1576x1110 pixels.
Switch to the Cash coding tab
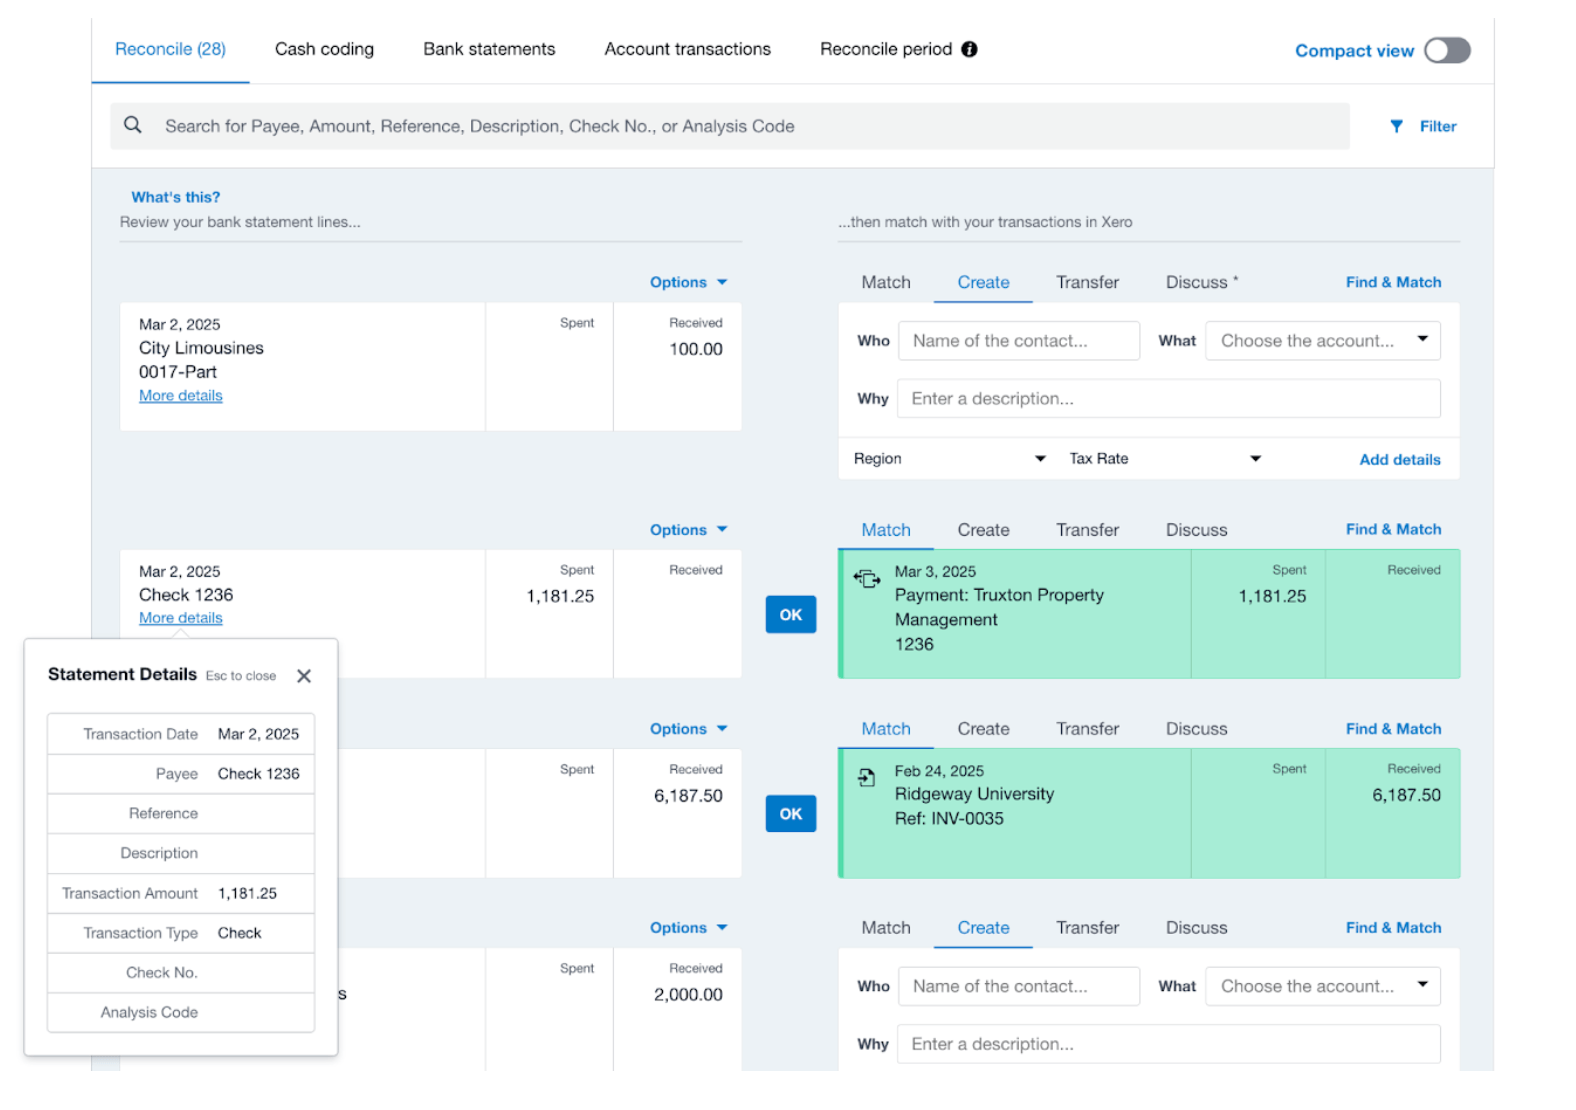point(324,49)
